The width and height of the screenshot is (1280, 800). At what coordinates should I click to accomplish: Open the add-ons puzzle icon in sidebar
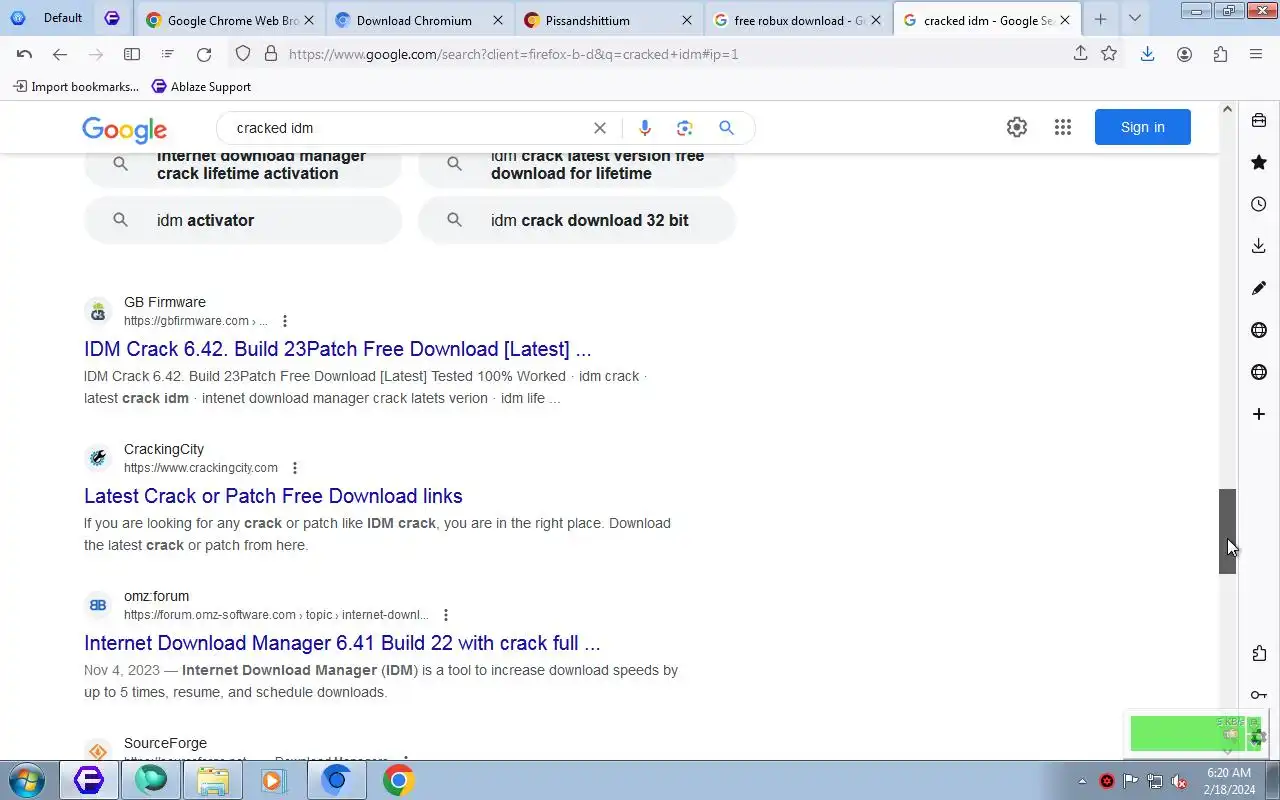coord(1259,653)
